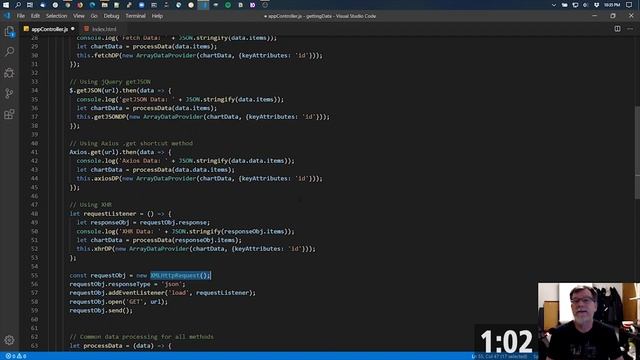Open the Edit menu

(x=35, y=16)
